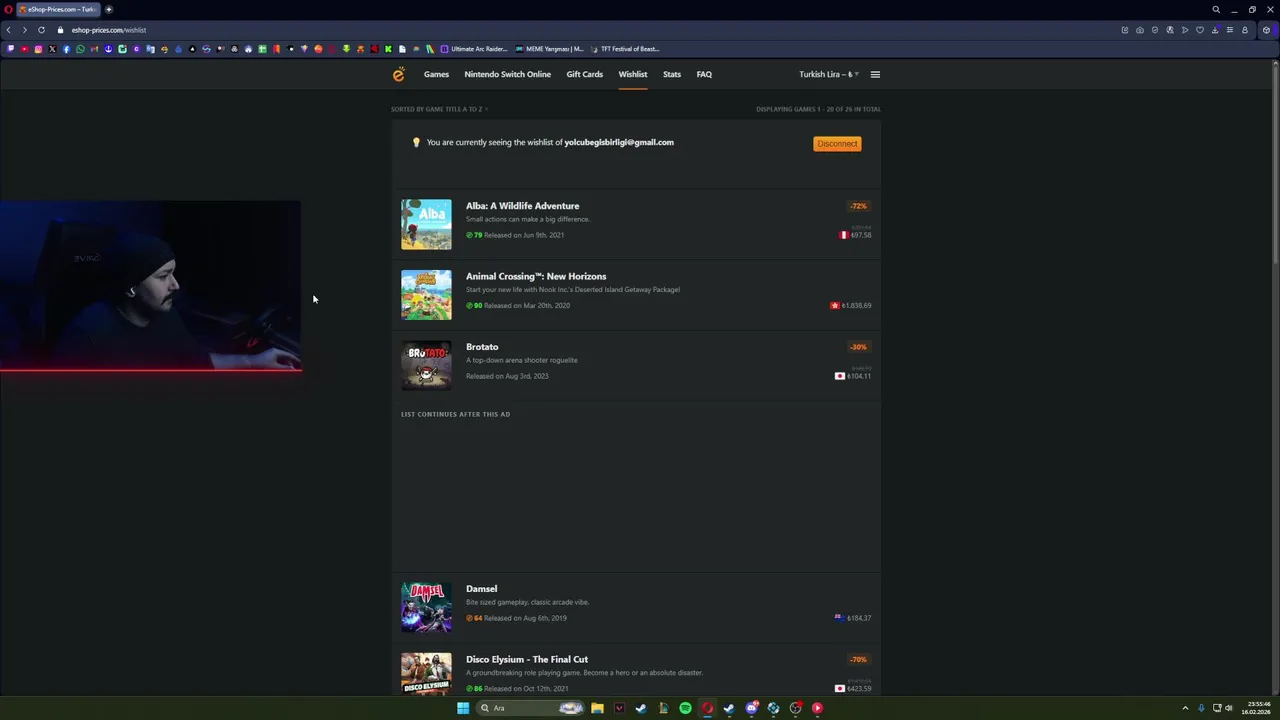This screenshot has height=720, width=1280.
Task: Open the Damsel game link
Action: [481, 589]
